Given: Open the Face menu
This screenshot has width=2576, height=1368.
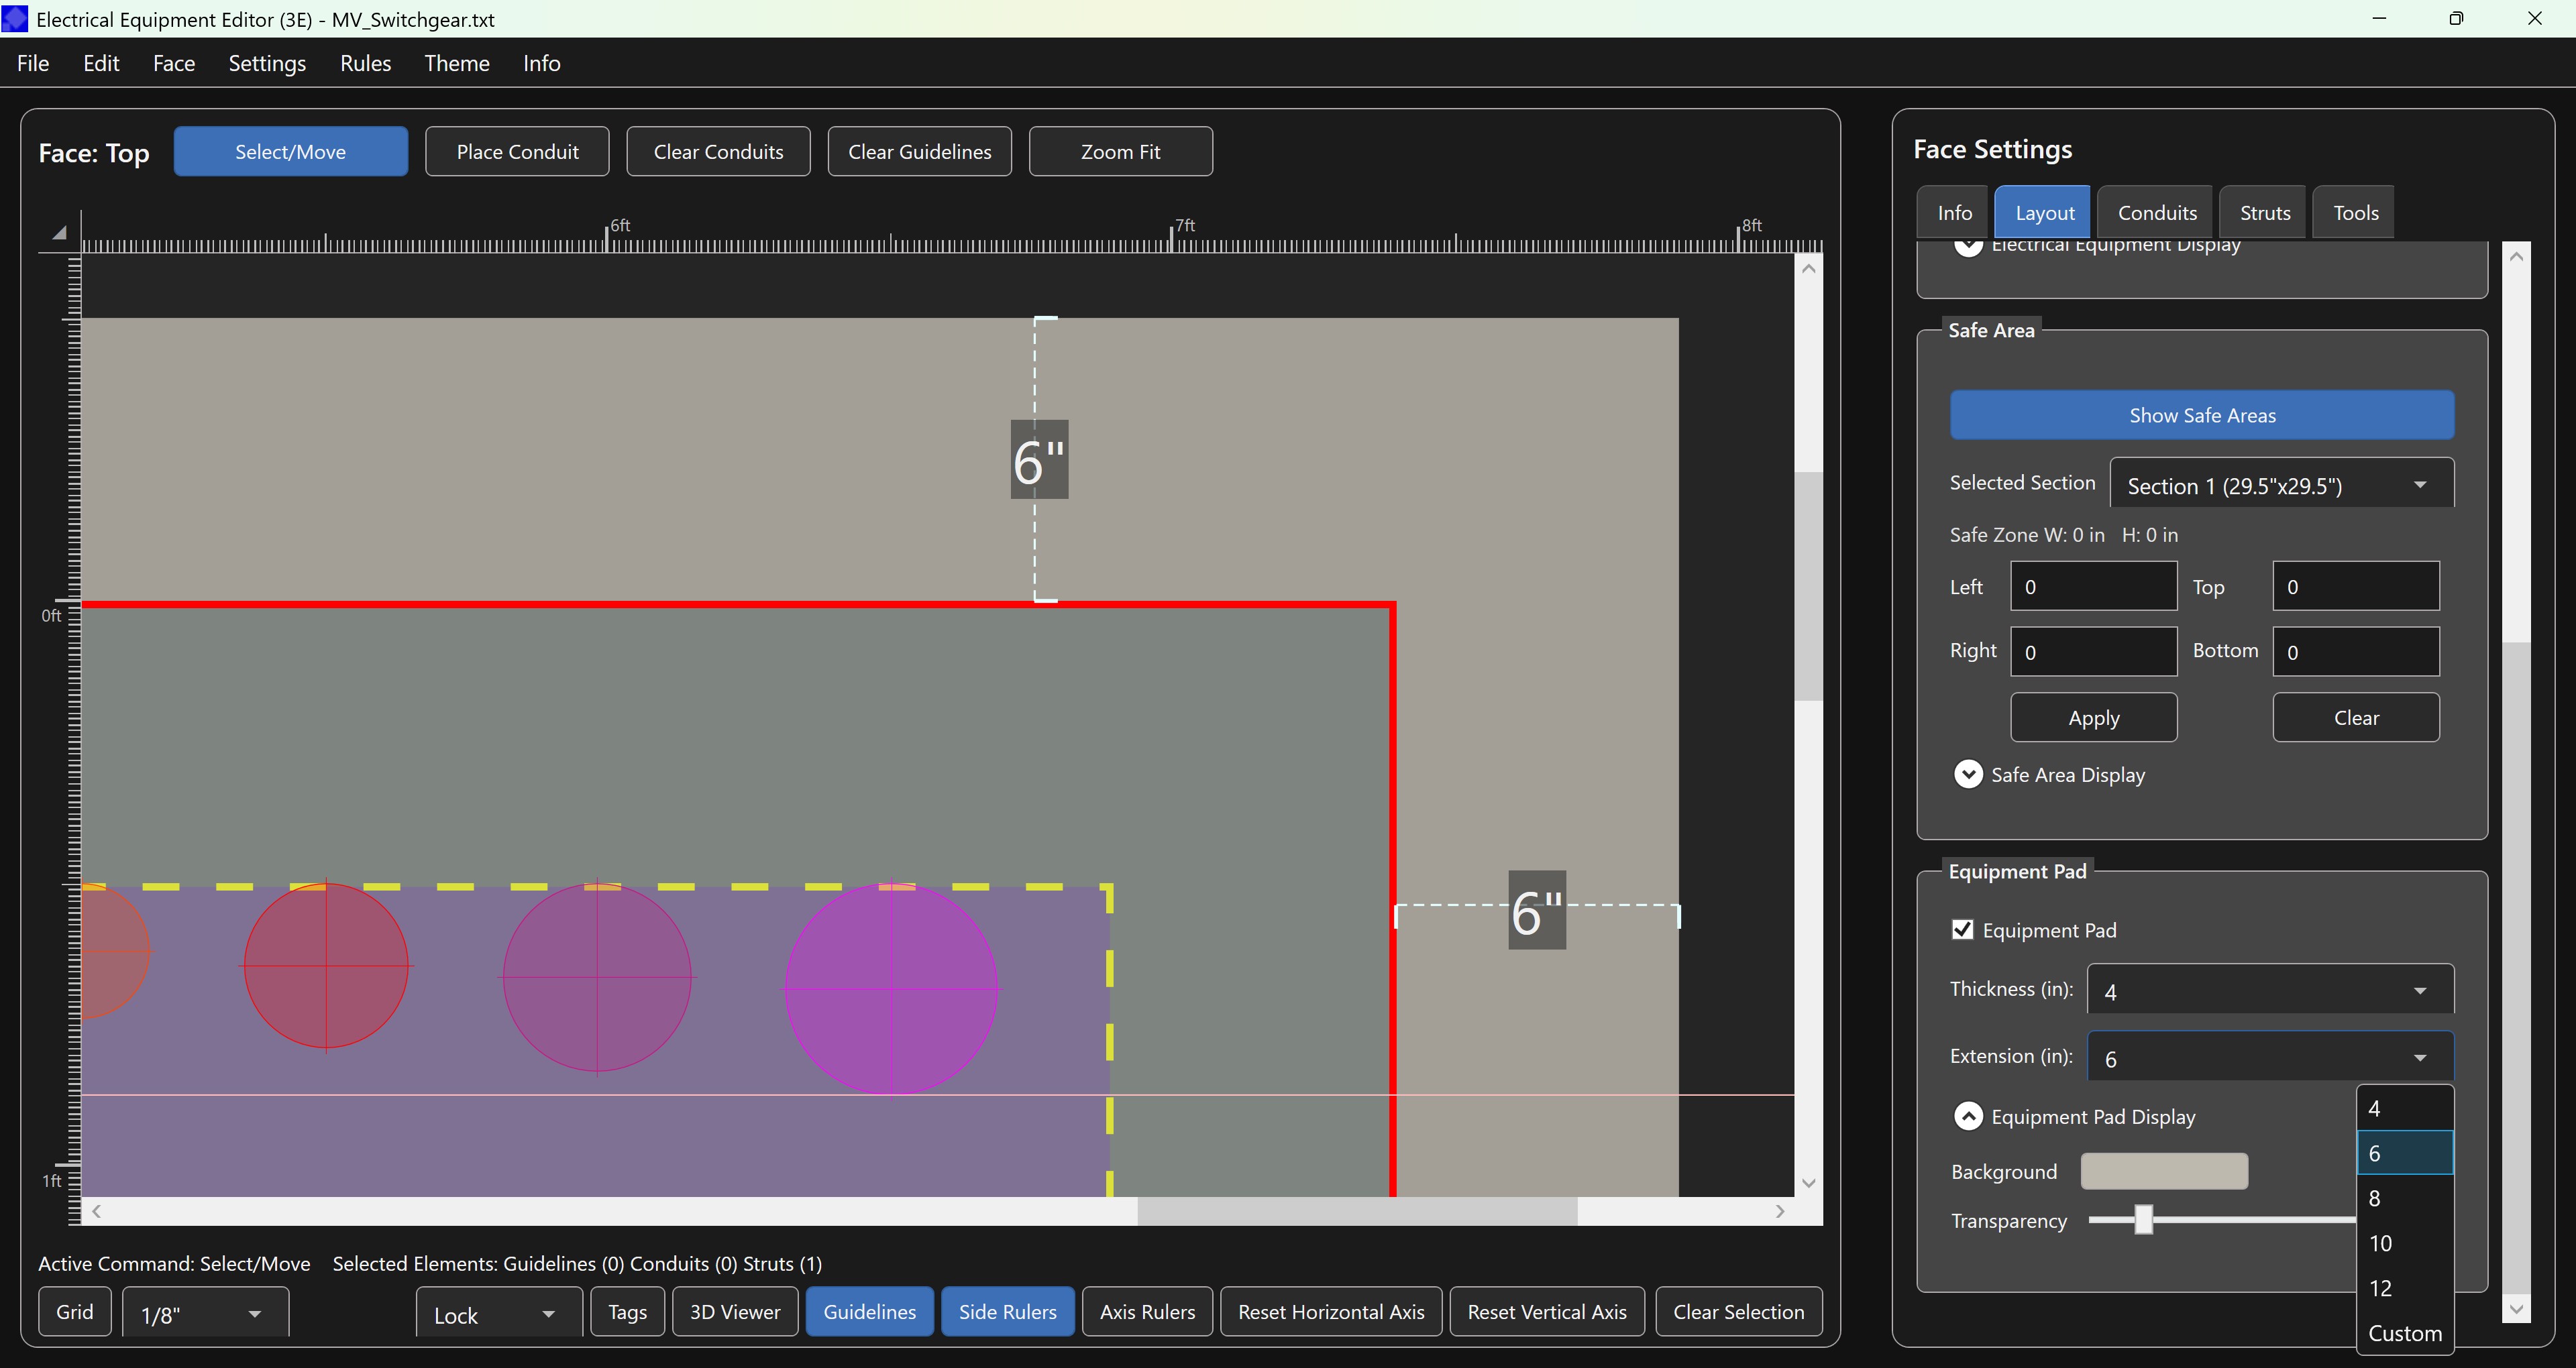Looking at the screenshot, I should [173, 62].
